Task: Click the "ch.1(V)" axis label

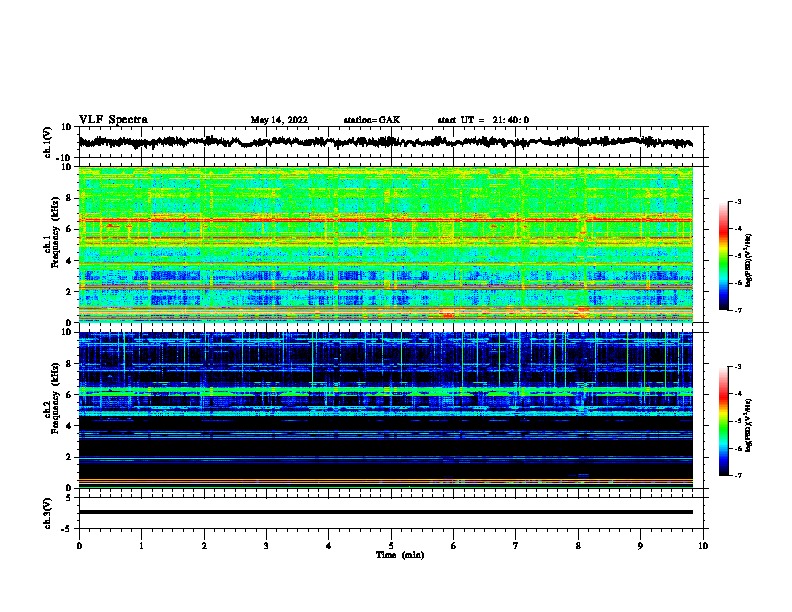Action: pos(48,142)
